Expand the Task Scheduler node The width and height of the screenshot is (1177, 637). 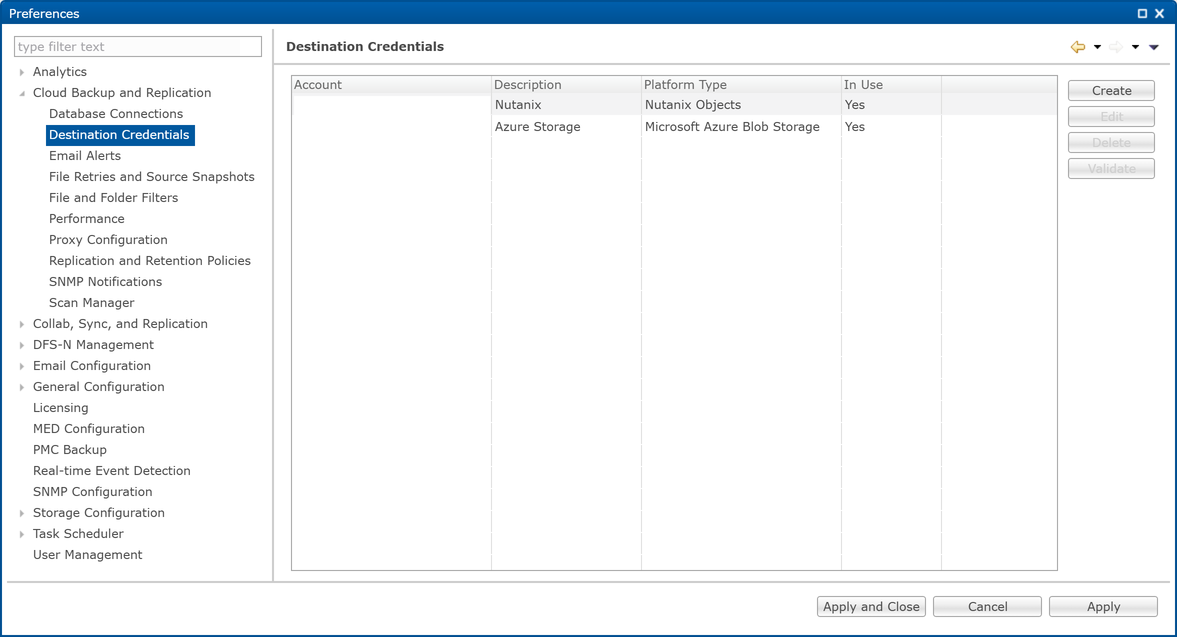pos(22,534)
